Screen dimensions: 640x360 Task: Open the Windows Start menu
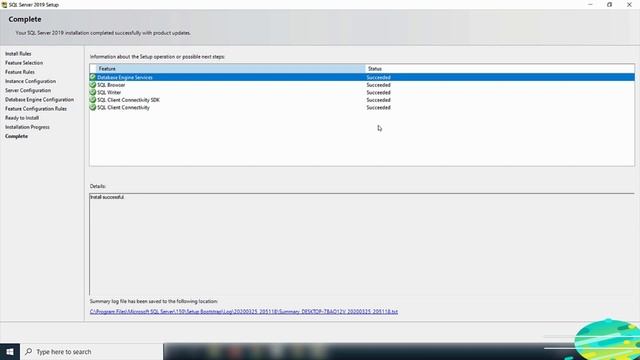(x=10, y=351)
